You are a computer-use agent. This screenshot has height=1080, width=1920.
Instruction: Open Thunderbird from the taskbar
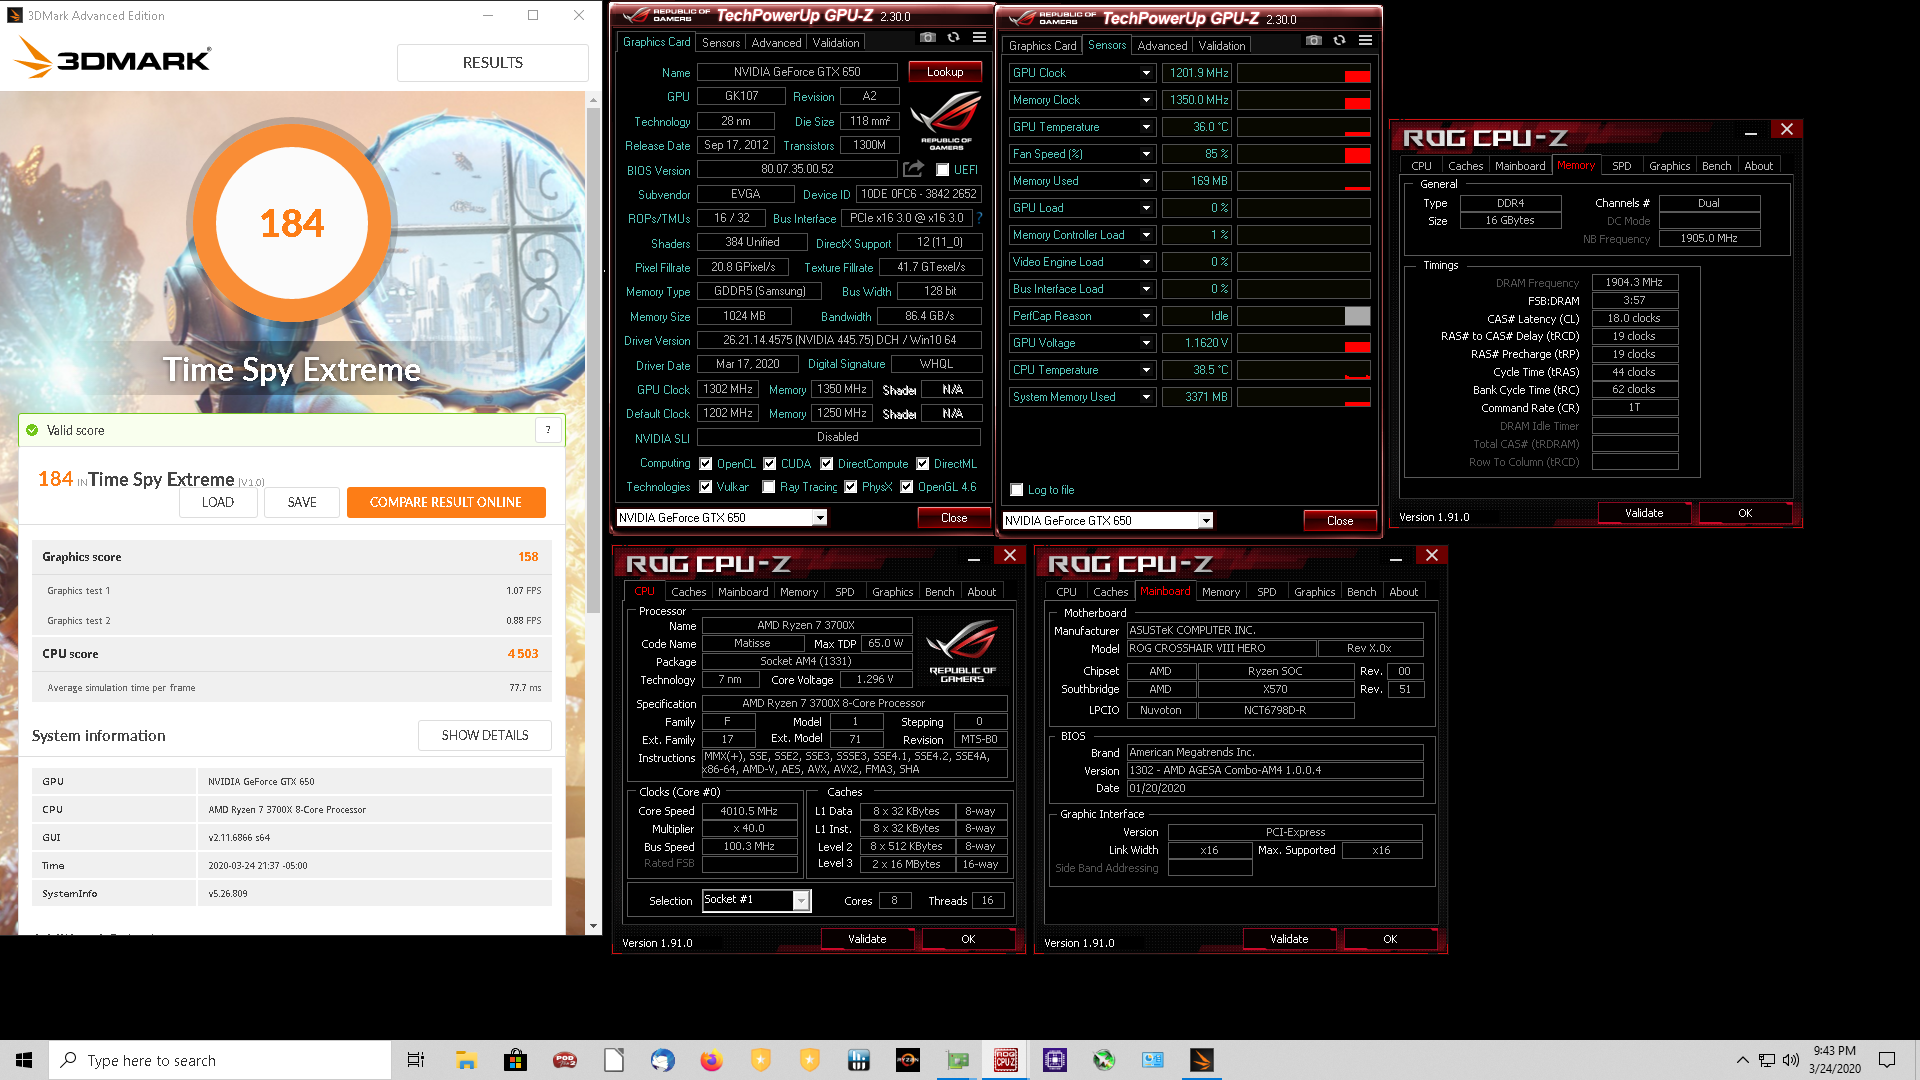point(662,1060)
